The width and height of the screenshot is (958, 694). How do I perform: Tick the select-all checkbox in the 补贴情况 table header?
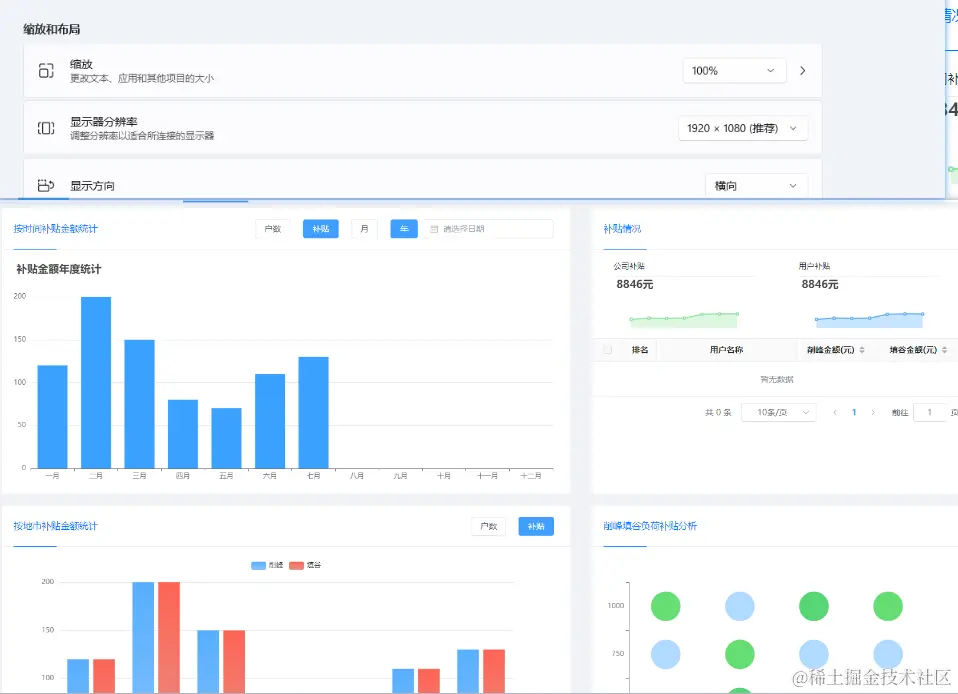pyautogui.click(x=607, y=349)
